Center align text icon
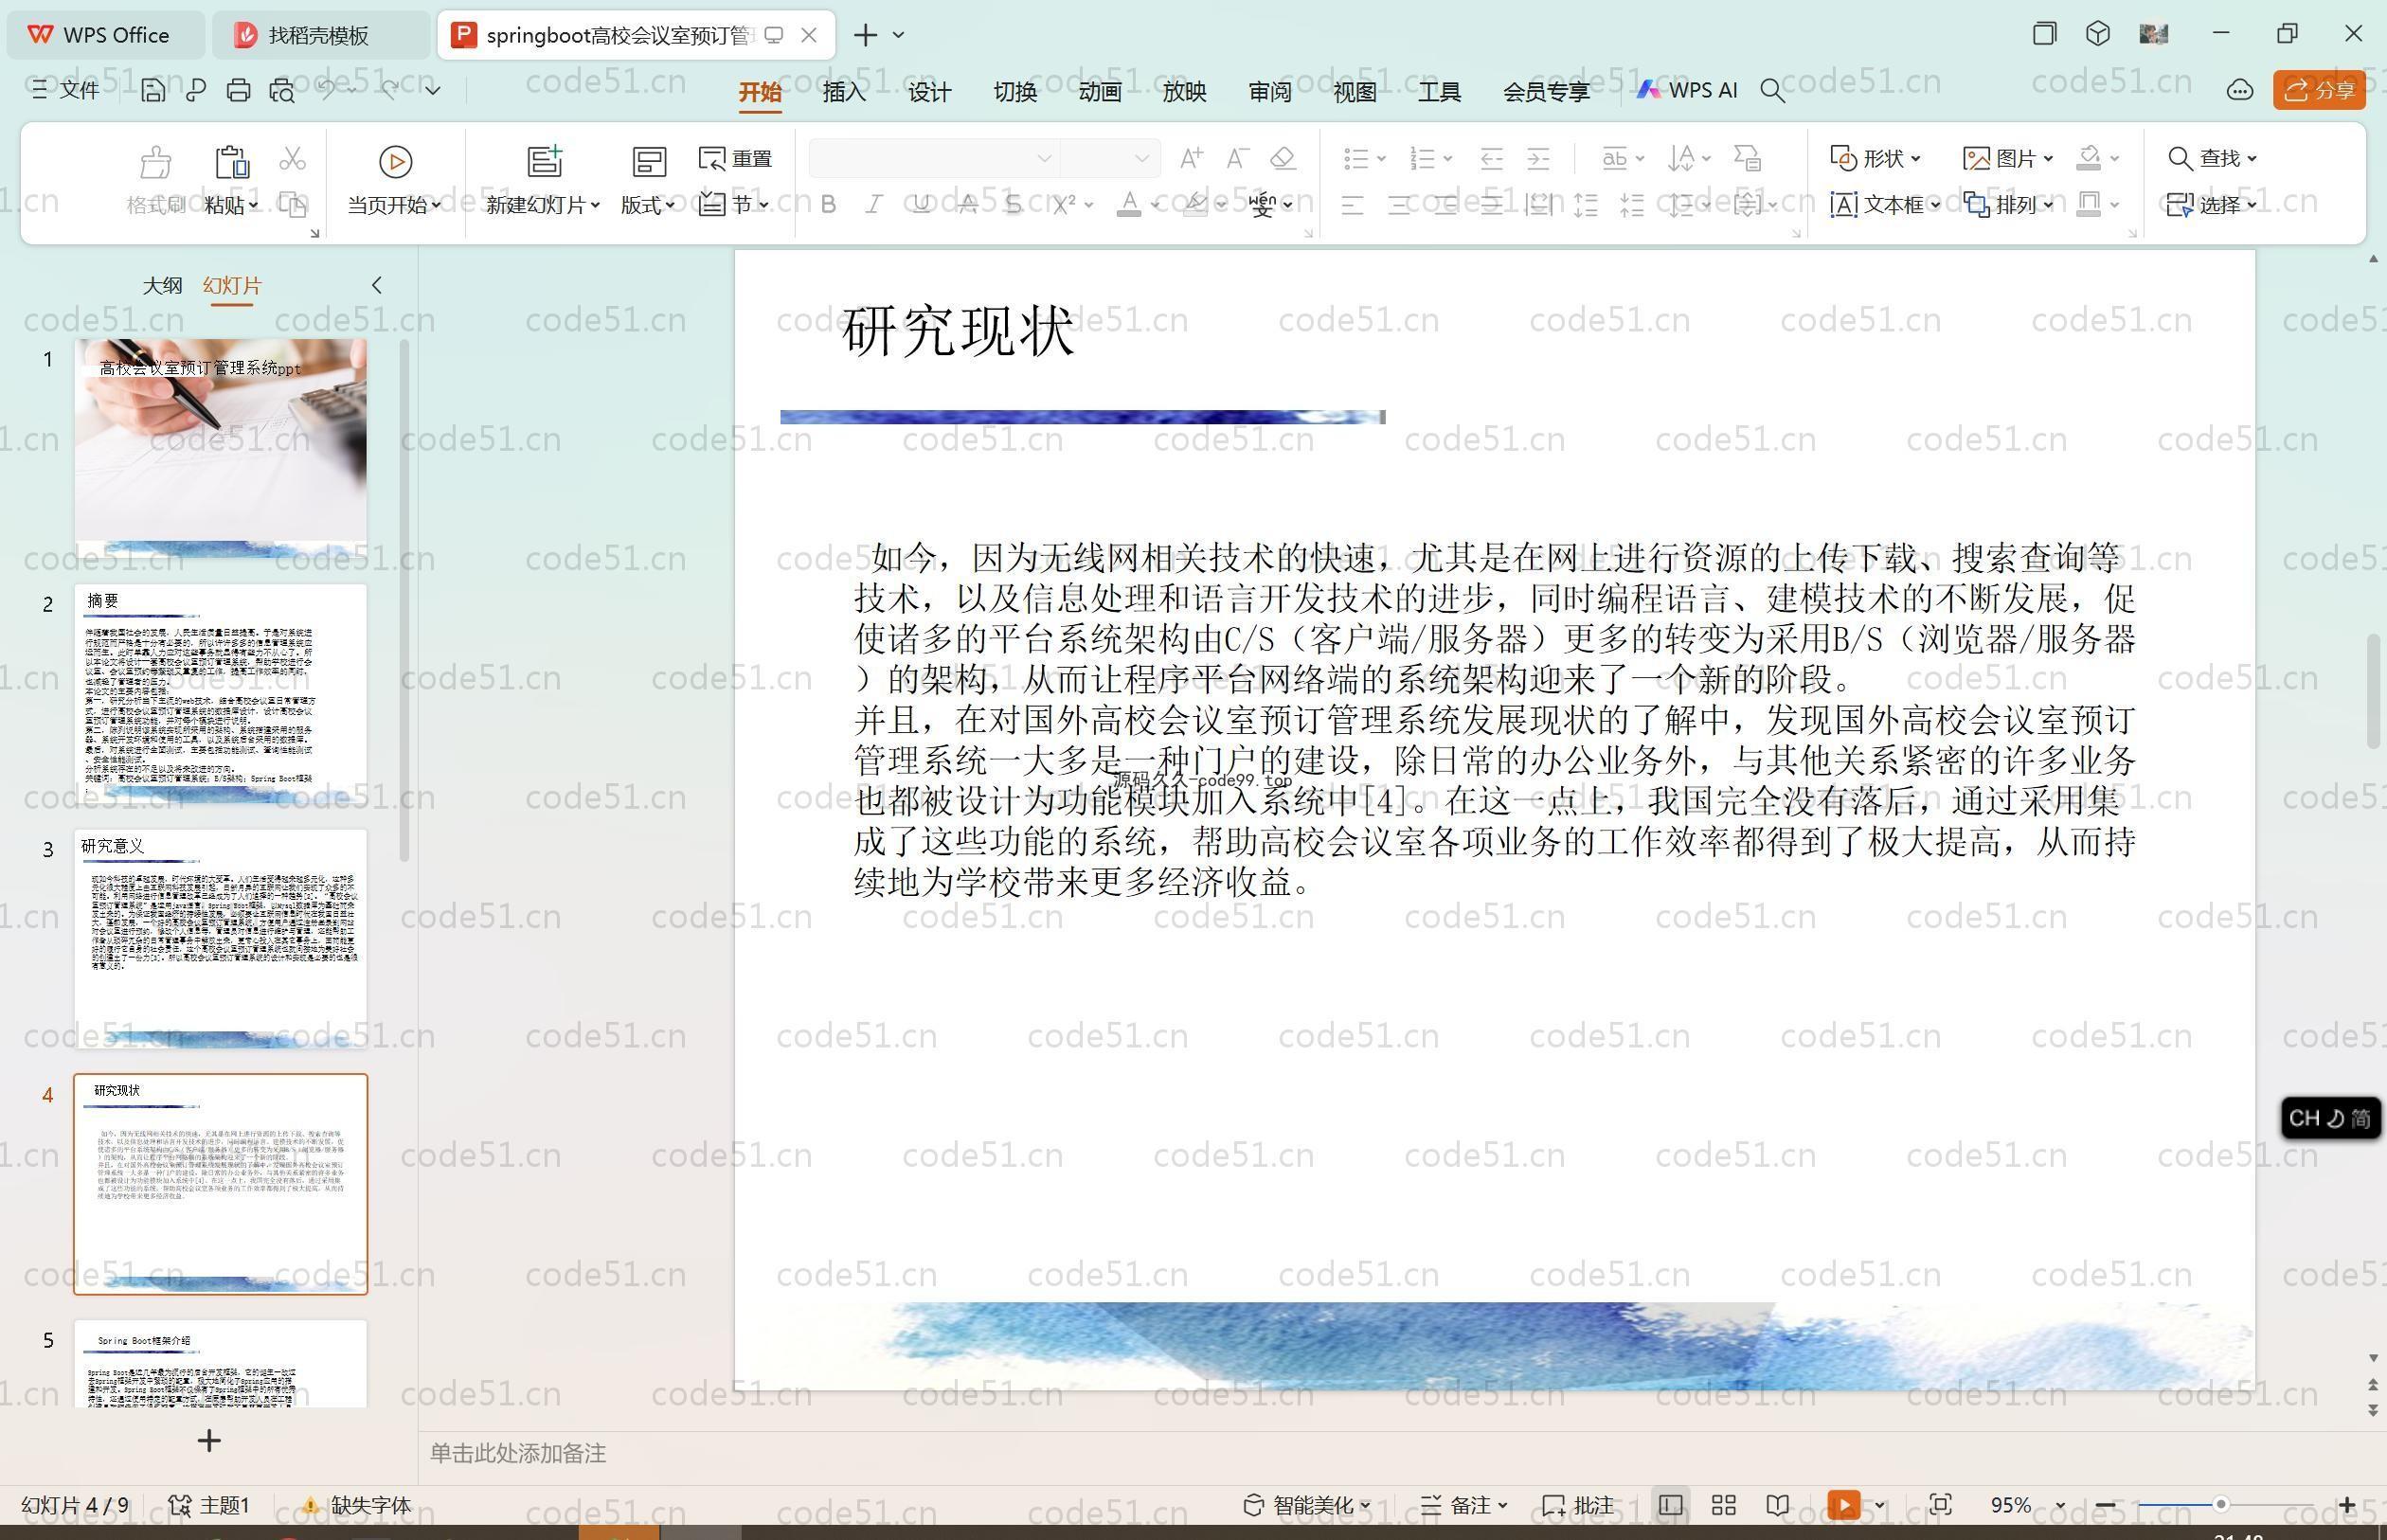The image size is (2387, 1540). 1399,206
